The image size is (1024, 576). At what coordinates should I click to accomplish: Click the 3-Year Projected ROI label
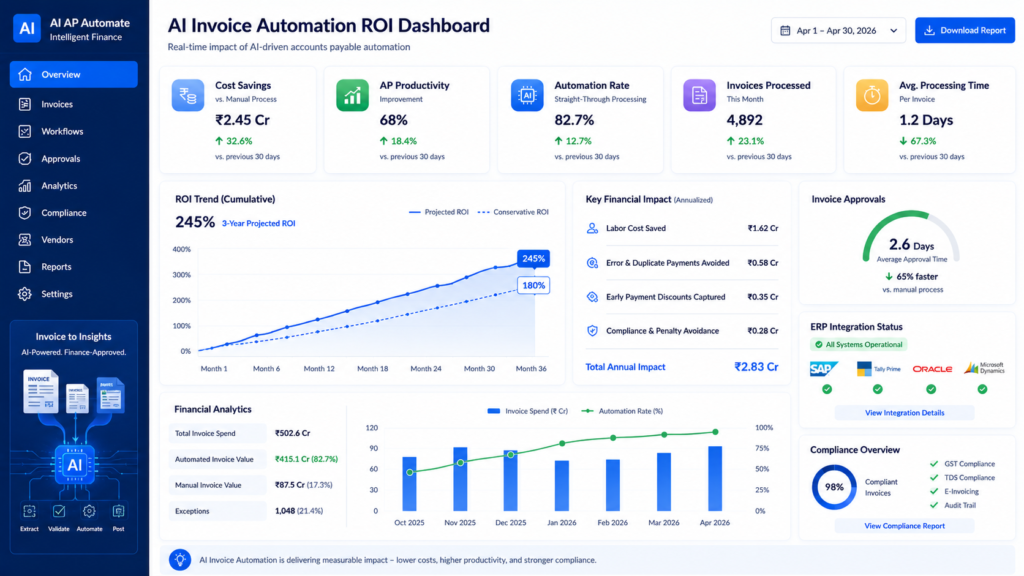pos(259,223)
